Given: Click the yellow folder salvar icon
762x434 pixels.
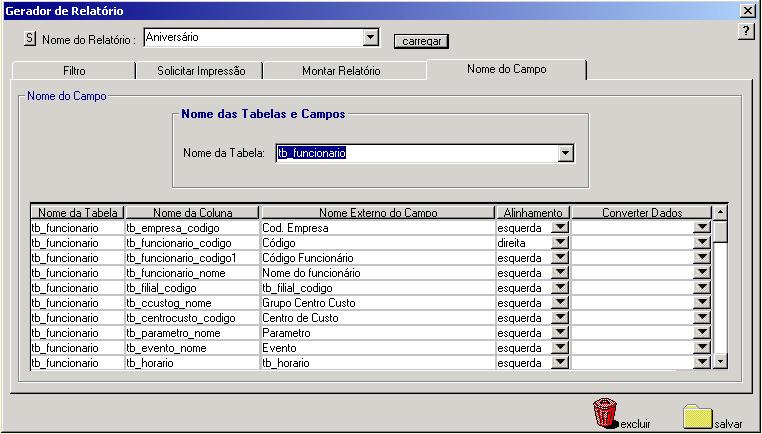Looking at the screenshot, I should point(698,417).
